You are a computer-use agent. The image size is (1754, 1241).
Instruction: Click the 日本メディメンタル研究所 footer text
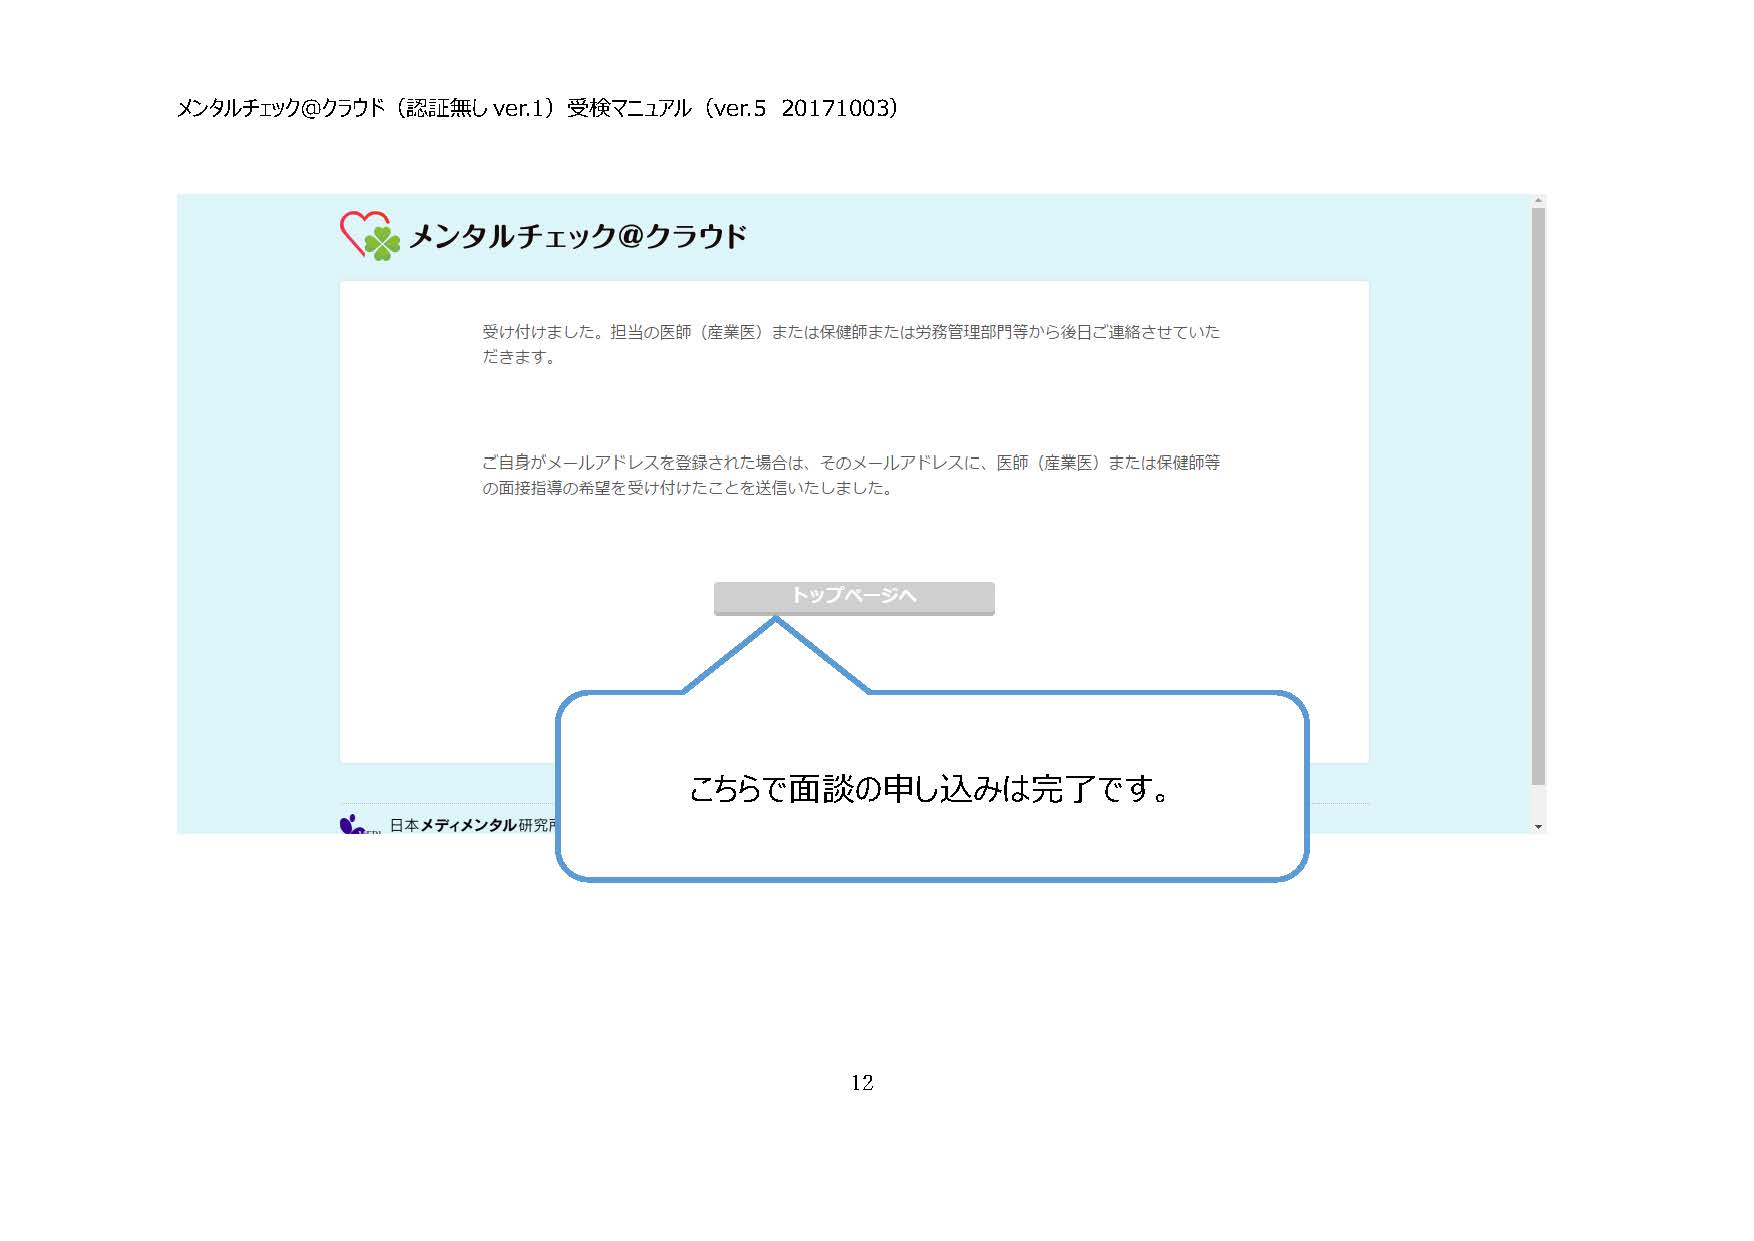pos(472,825)
